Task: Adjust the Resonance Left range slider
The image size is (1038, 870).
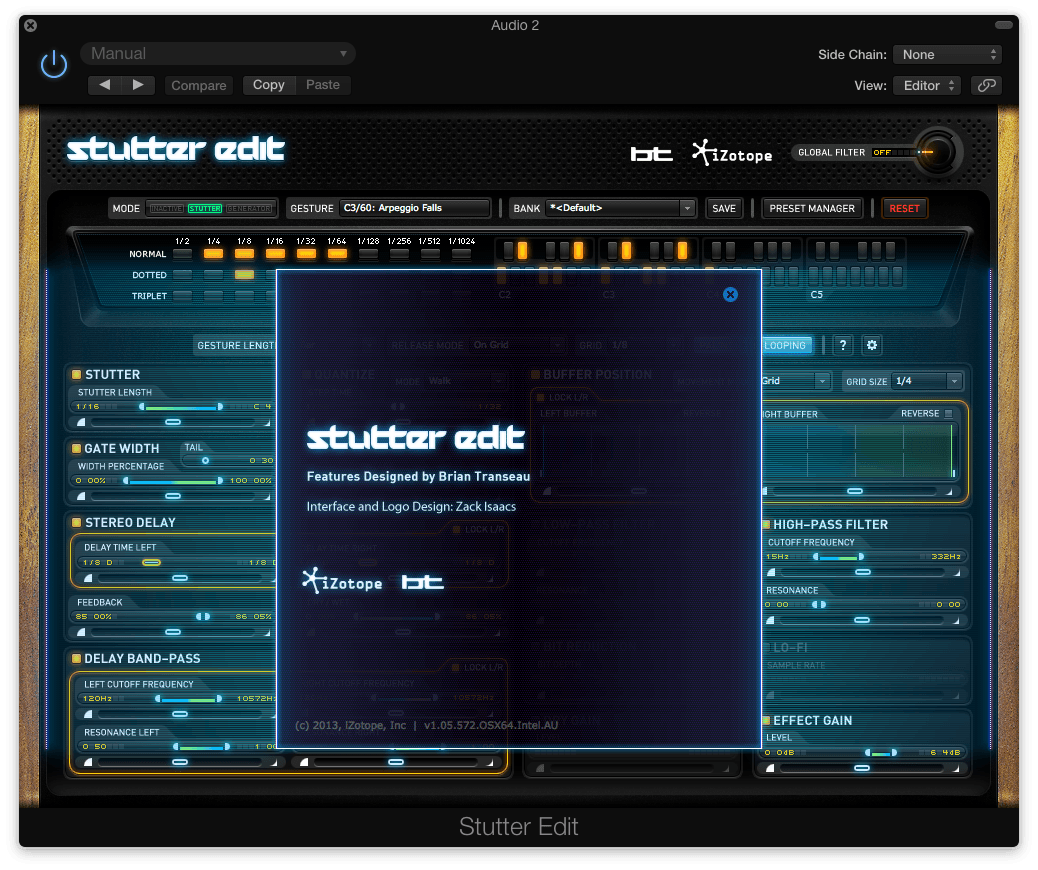Action: pos(201,747)
